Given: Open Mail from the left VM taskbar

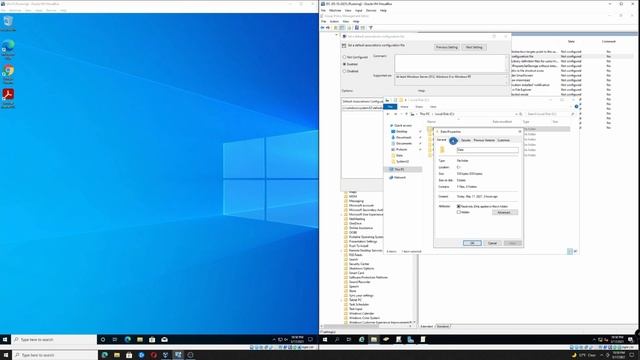Looking at the screenshot, I should coord(164,340).
